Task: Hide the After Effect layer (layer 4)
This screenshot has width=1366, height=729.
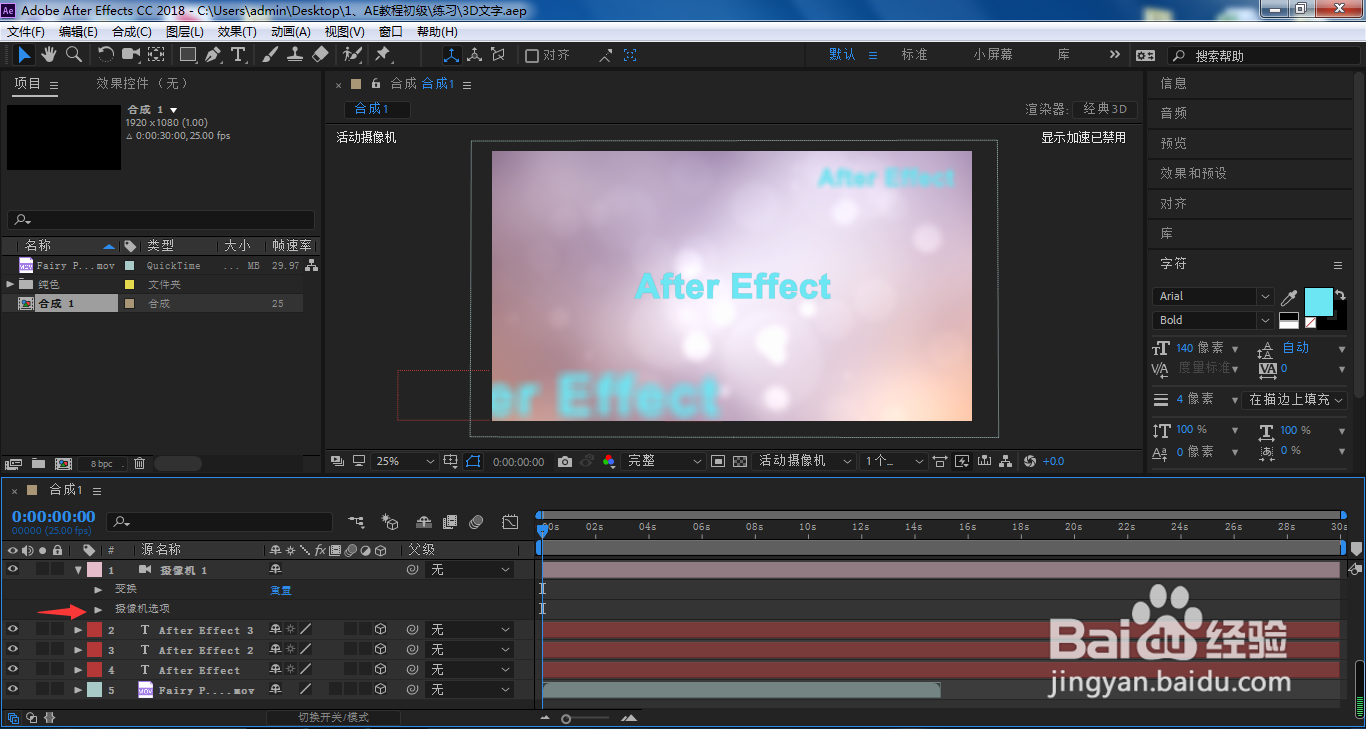Action: pyautogui.click(x=13, y=669)
